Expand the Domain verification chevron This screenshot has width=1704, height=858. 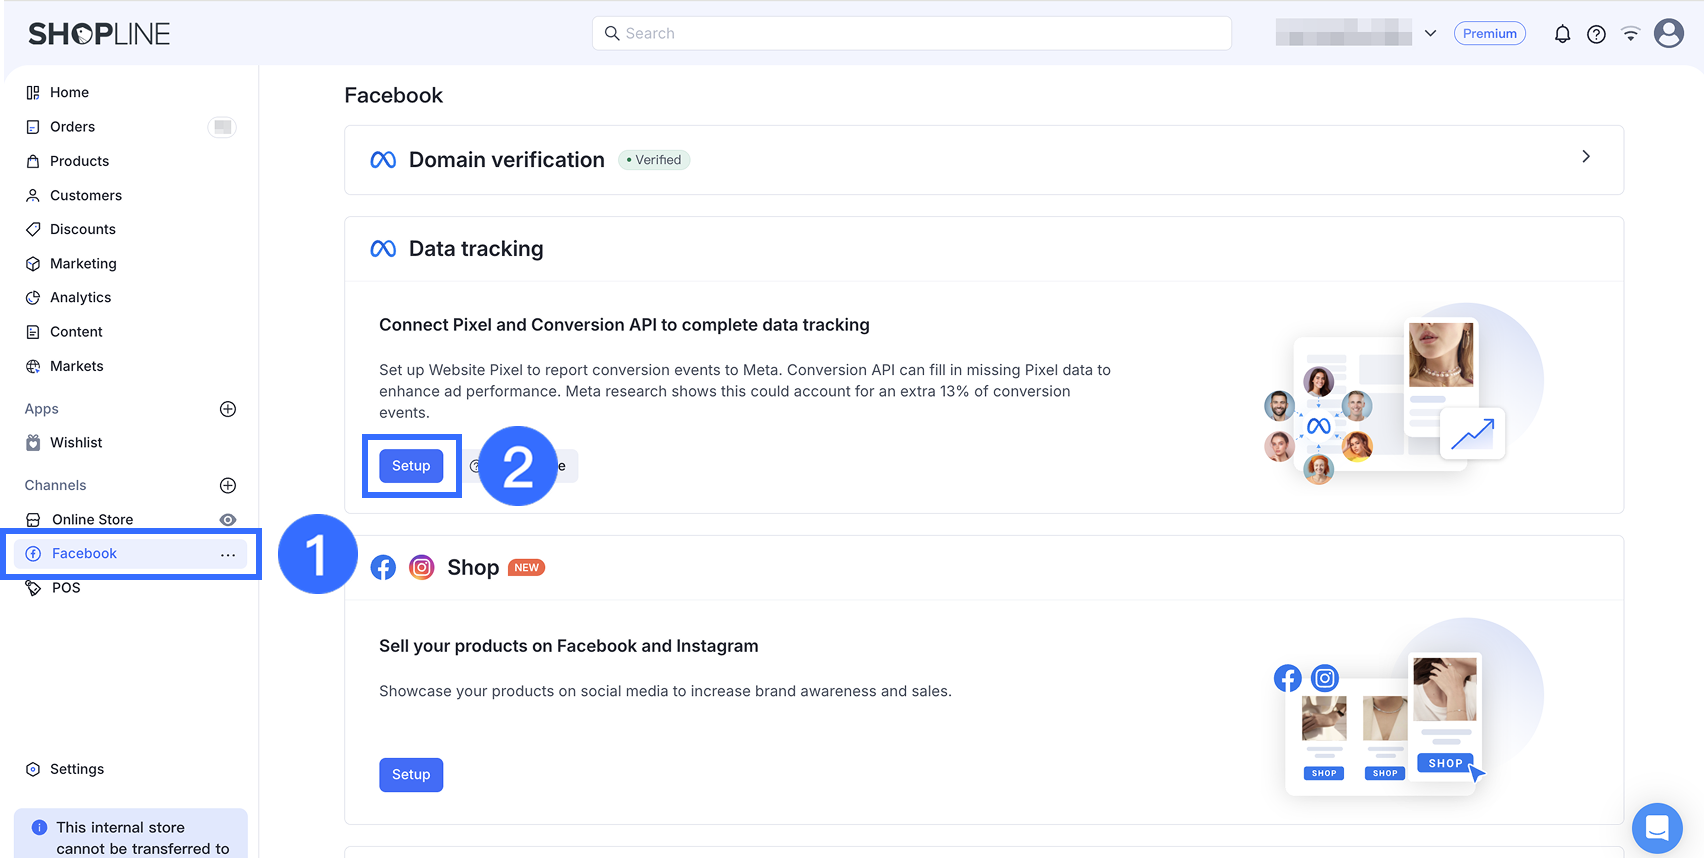click(1586, 157)
